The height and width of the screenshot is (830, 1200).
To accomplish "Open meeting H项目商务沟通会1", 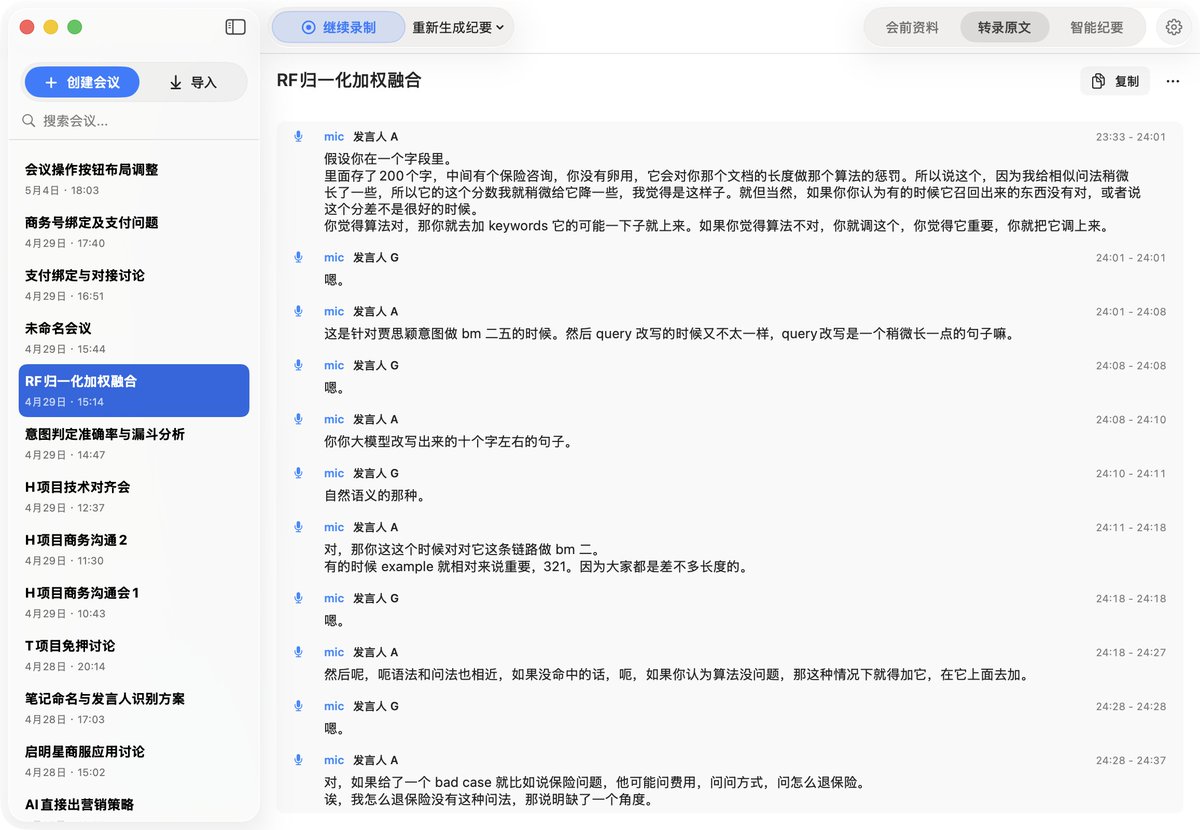I will click(134, 603).
